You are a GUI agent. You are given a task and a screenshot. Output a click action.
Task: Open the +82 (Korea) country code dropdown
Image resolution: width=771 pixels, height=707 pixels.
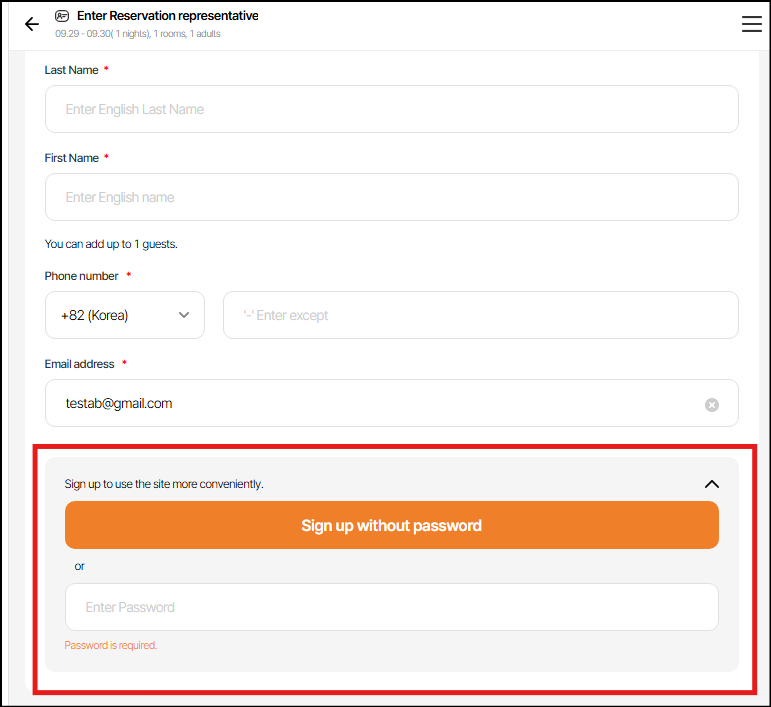pos(125,315)
